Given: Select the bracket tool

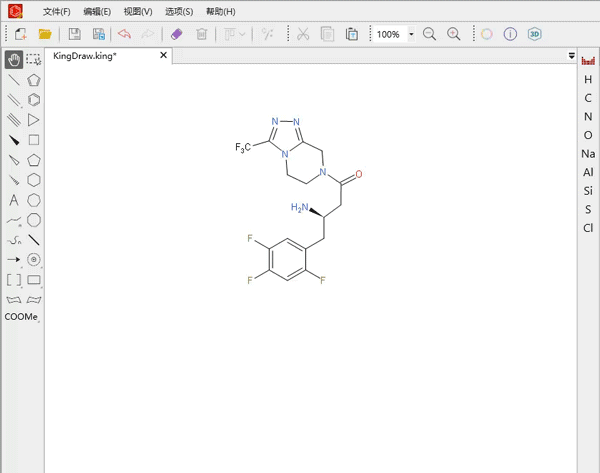Looking at the screenshot, I should 14,280.
